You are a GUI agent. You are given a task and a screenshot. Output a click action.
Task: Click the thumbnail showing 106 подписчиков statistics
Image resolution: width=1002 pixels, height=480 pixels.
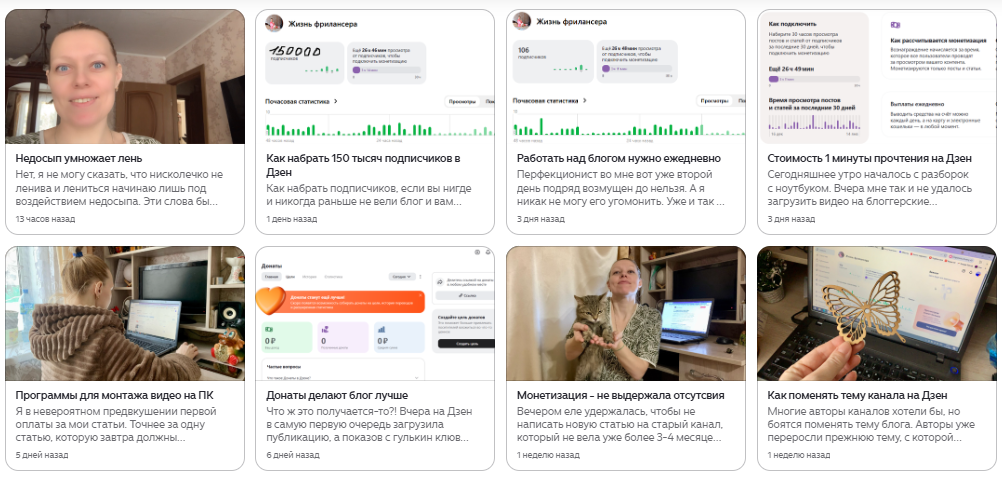tap(626, 77)
